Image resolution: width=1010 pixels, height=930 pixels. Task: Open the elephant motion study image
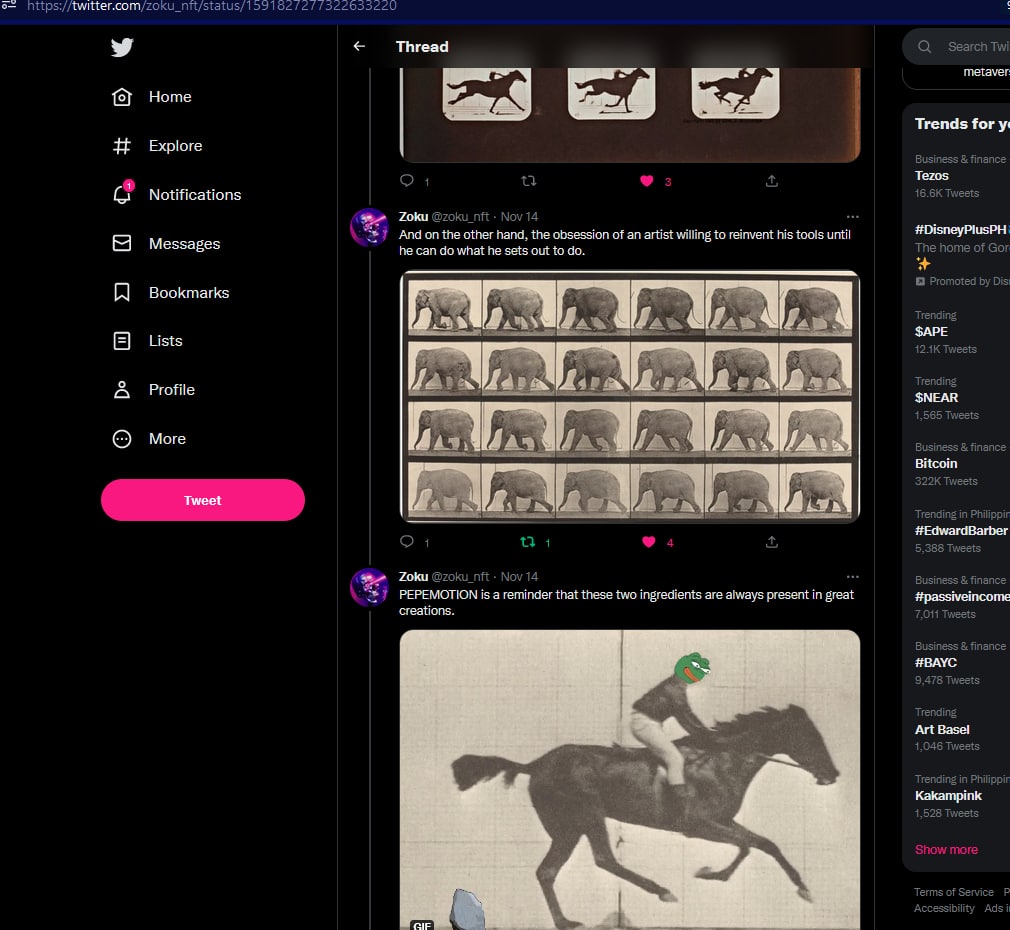click(x=630, y=396)
